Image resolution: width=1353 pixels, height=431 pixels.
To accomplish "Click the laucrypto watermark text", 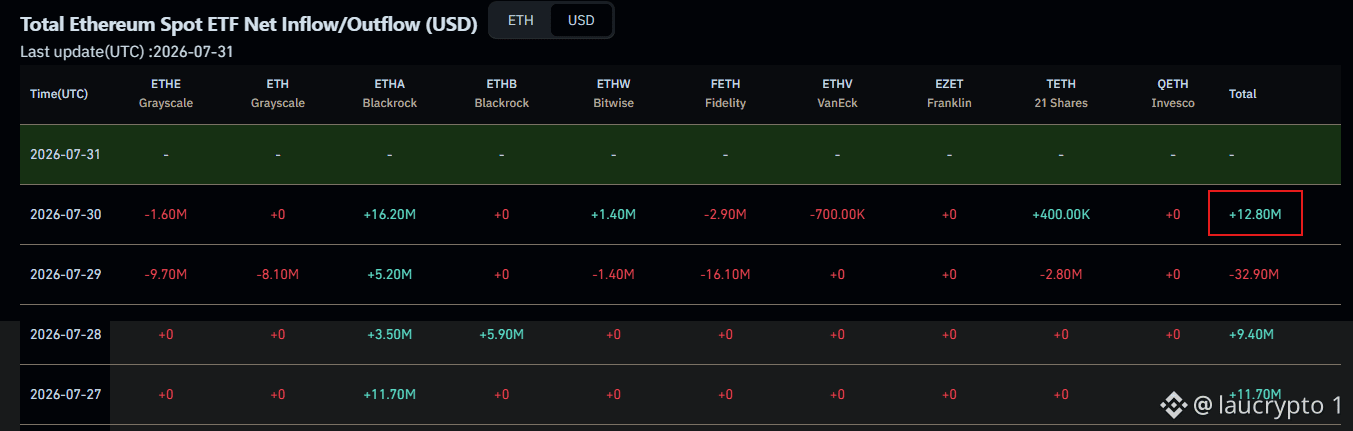I will [x=1267, y=405].
